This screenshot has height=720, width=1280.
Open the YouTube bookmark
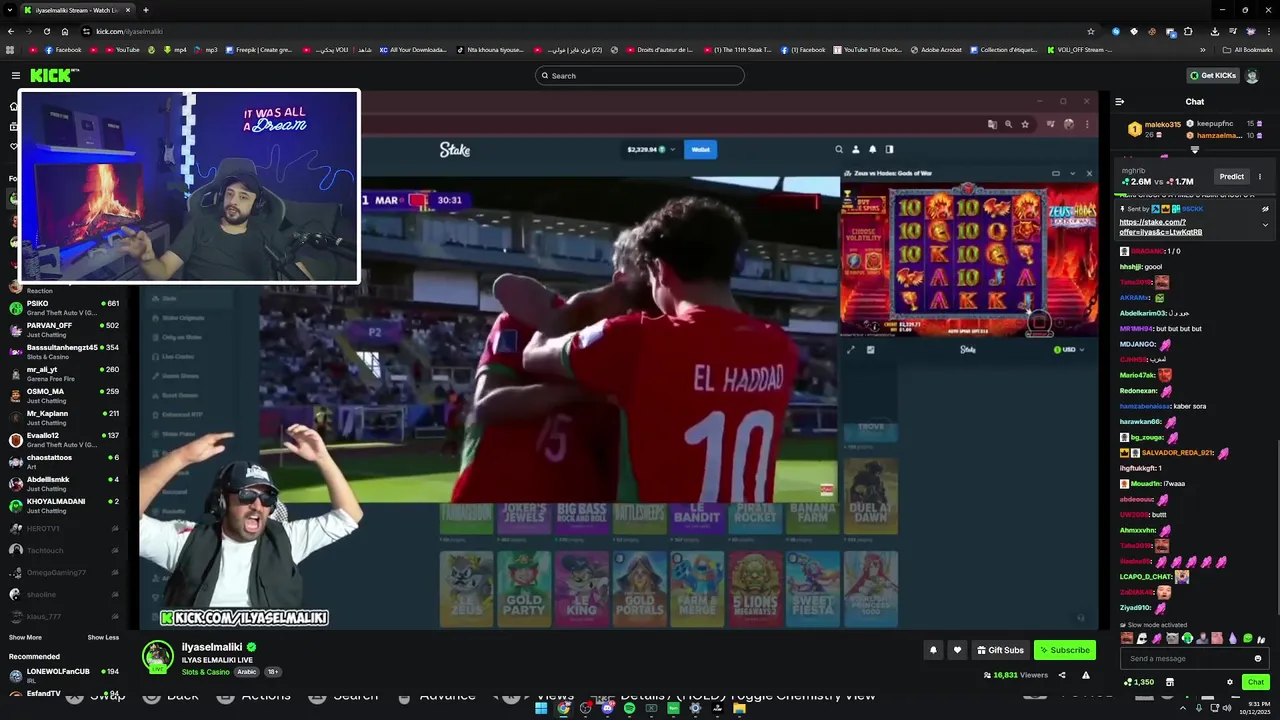pyautogui.click(x=121, y=50)
